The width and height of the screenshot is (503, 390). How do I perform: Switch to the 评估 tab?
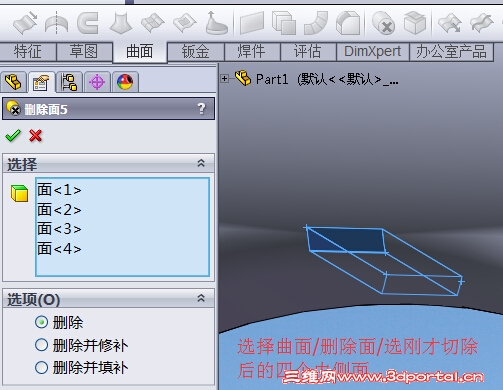308,52
